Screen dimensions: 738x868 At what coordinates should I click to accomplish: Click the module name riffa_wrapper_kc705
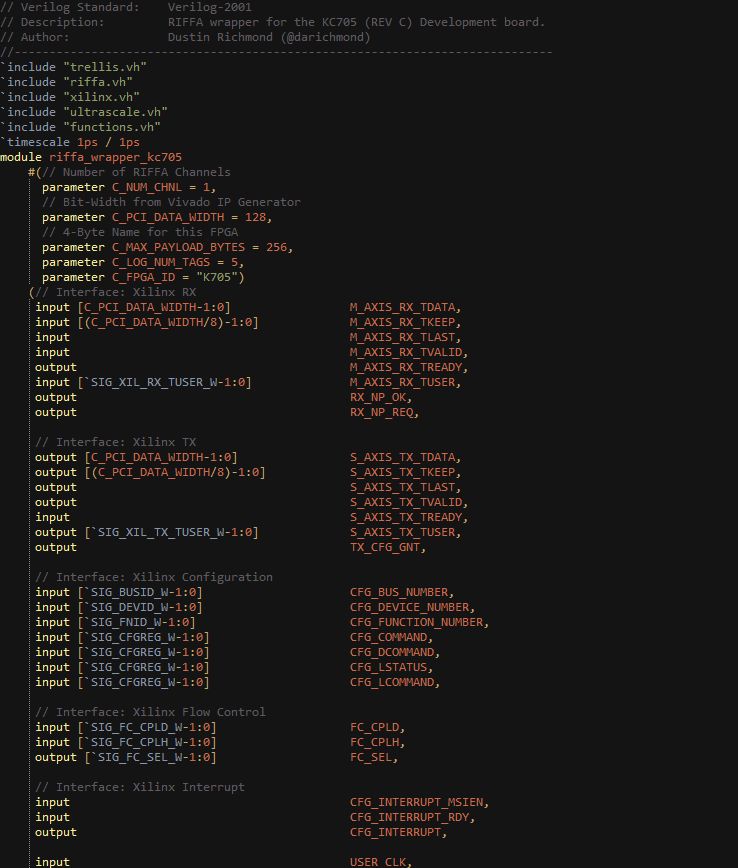pyautogui.click(x=115, y=157)
